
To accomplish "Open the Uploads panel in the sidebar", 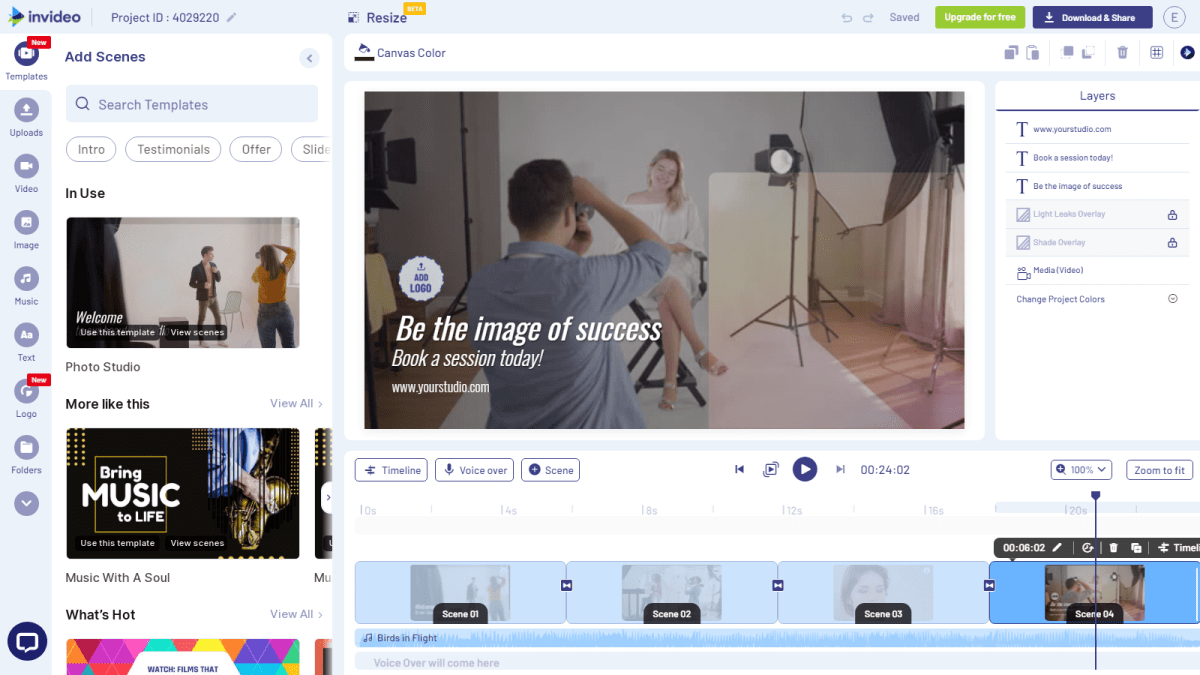I will coord(26,110).
